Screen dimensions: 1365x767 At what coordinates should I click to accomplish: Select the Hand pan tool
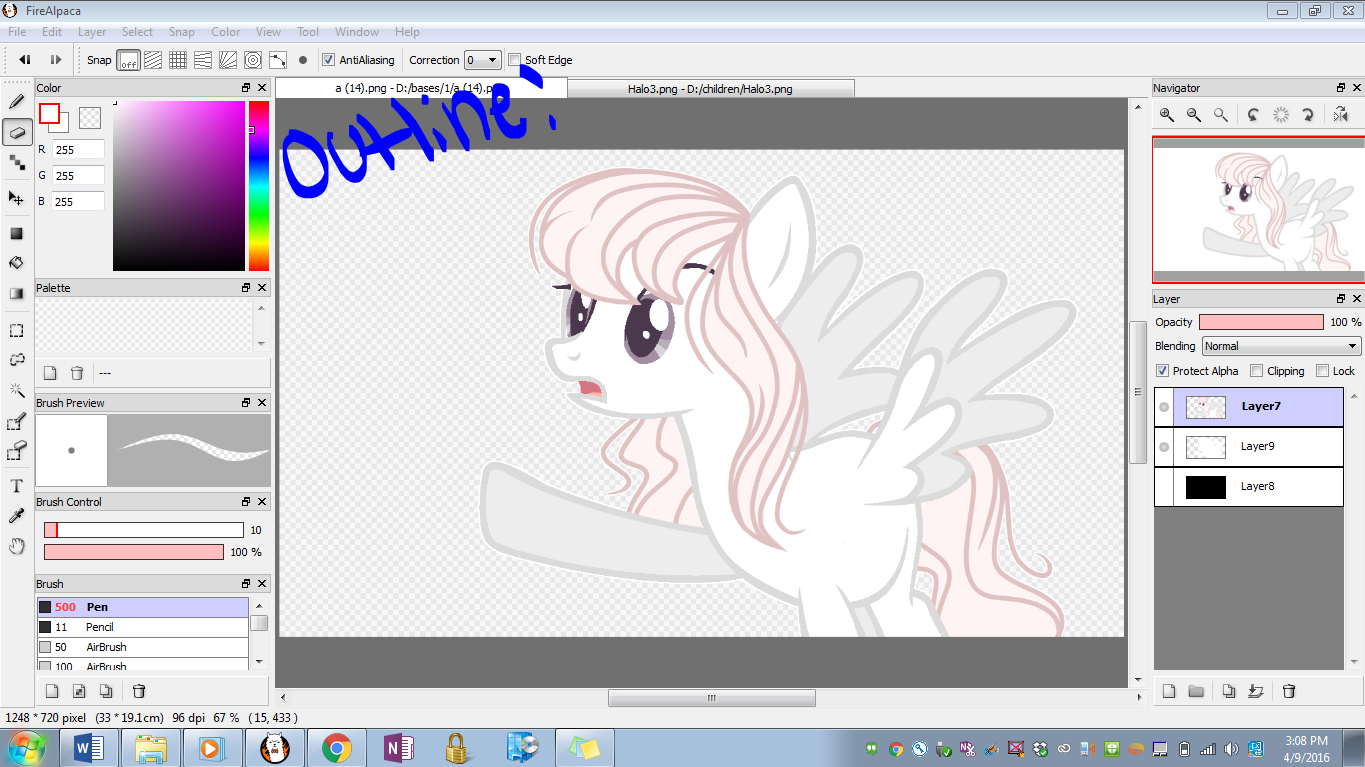17,546
